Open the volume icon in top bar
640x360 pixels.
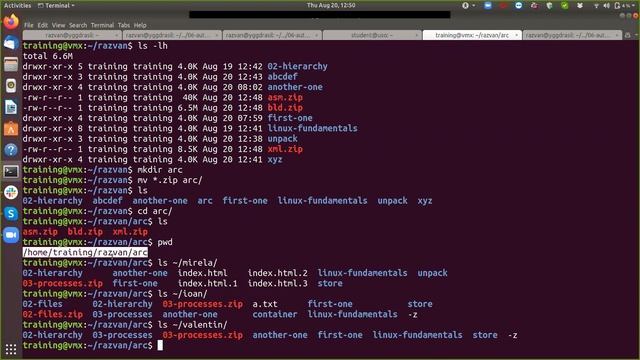[x=607, y=5]
